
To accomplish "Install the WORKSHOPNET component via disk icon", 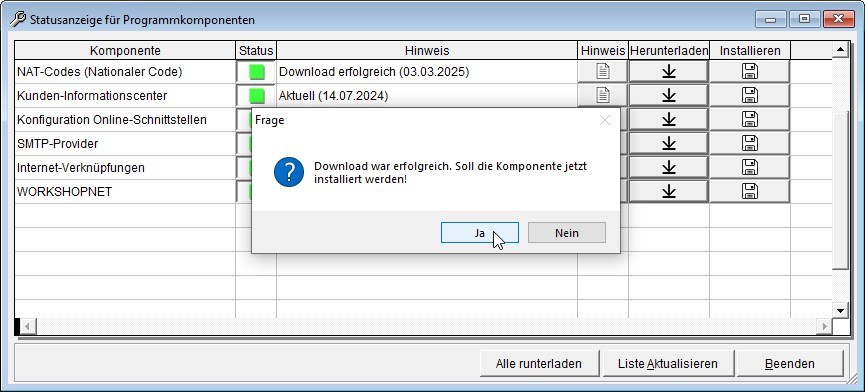I will pos(750,191).
